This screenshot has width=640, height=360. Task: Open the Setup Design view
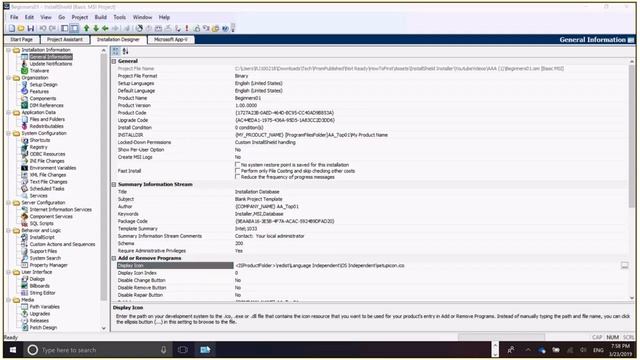[43, 84]
